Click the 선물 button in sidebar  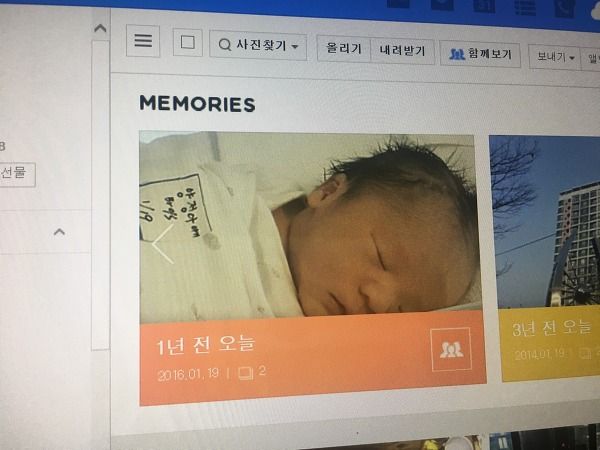pyautogui.click(x=17, y=174)
